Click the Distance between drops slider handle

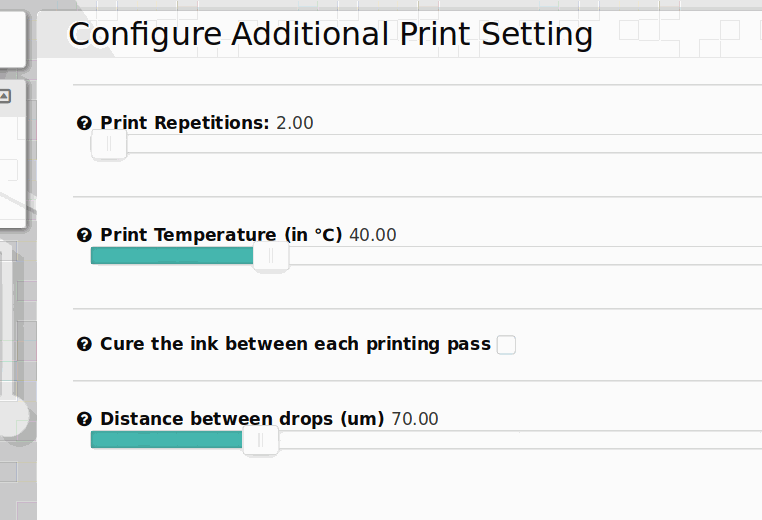(x=261, y=440)
